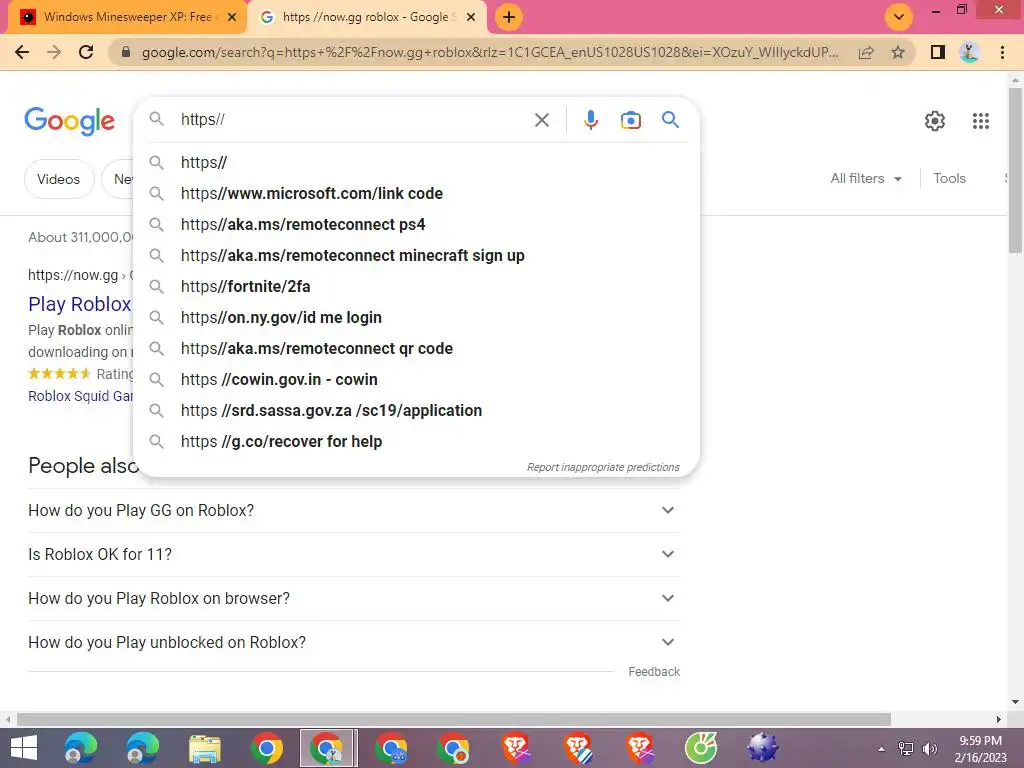Choose suggestion remoteconnect minecraft sign up
Screen dimensions: 1024x768
(x=416, y=255)
